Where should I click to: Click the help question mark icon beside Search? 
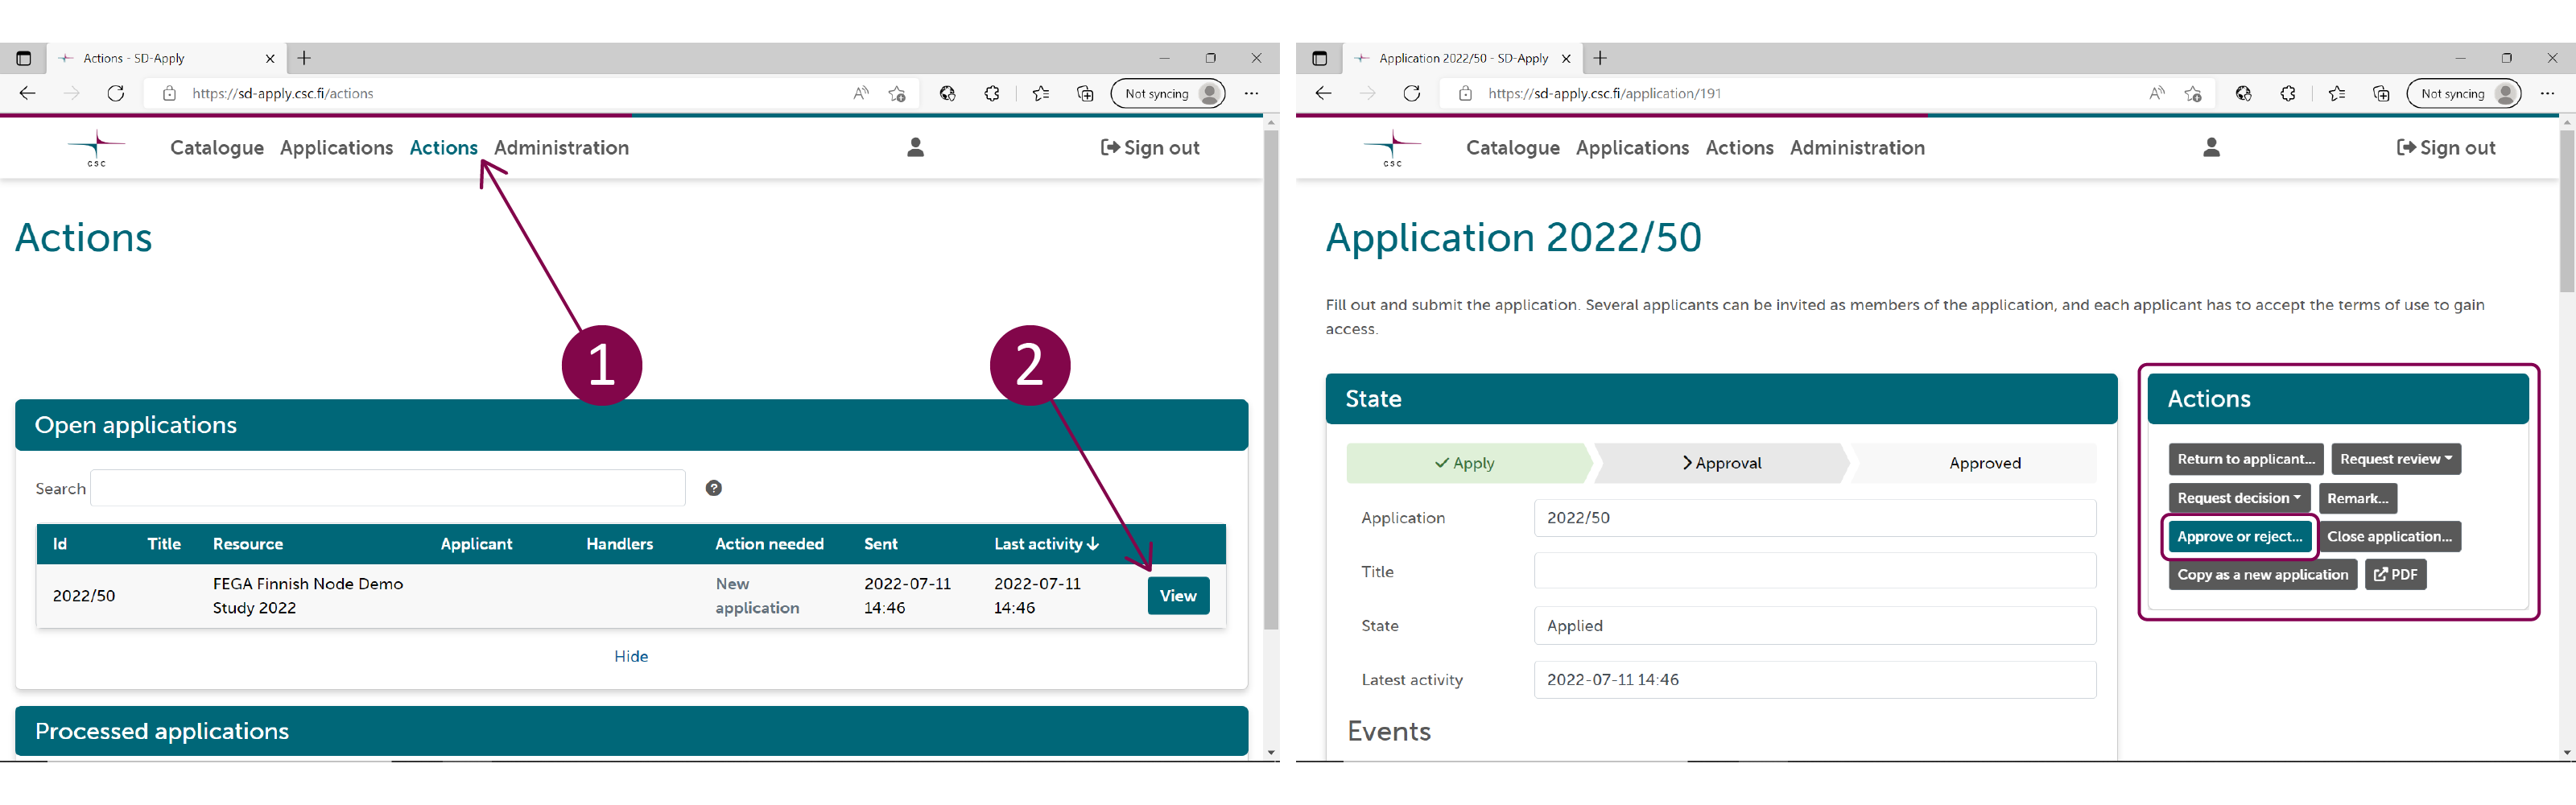click(x=713, y=488)
